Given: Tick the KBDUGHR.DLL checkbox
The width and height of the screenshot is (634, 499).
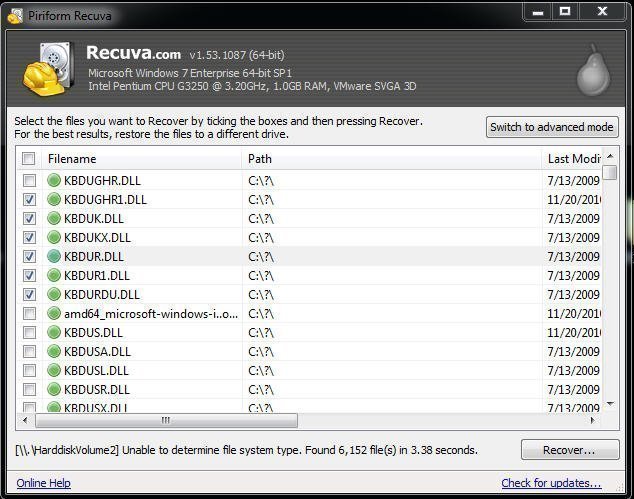Looking at the screenshot, I should [x=29, y=180].
